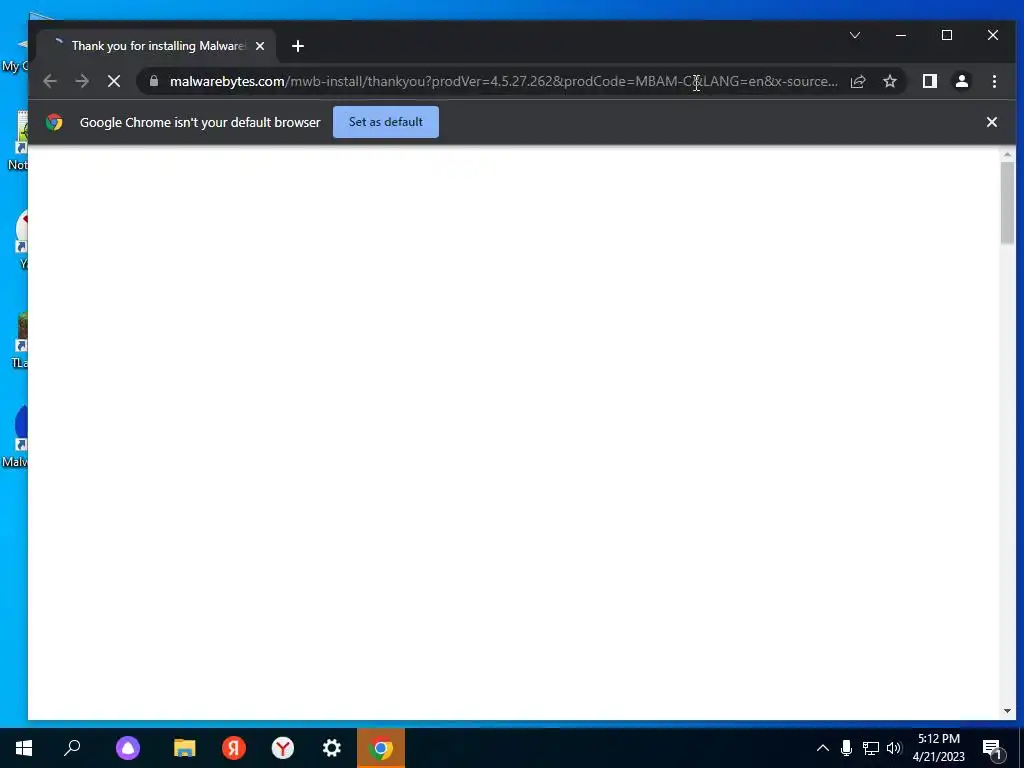1024x768 pixels.
Task: Open the Windows Start menu
Action: pos(24,748)
